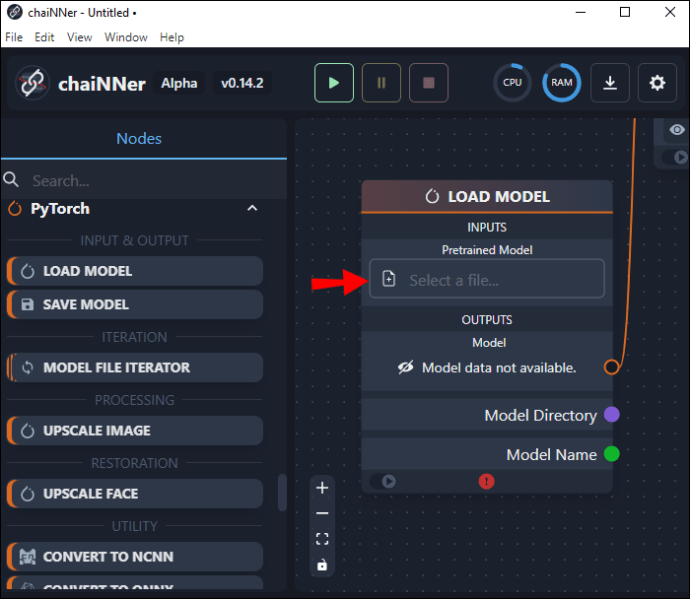Select the Upscale Image node

(x=135, y=430)
